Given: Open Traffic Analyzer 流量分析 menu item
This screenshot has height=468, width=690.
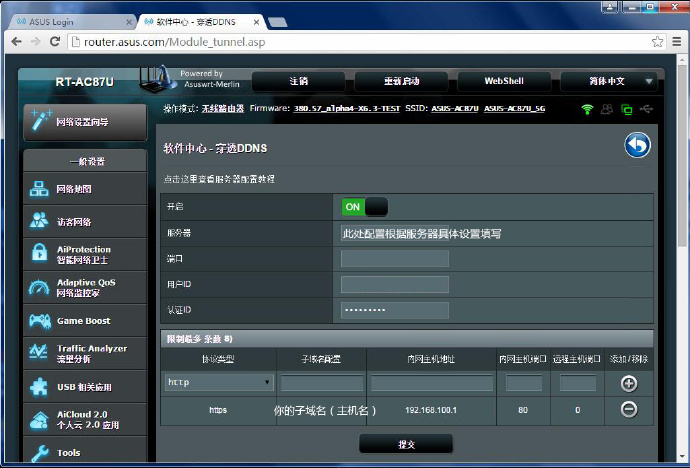Looking at the screenshot, I should 85,354.
